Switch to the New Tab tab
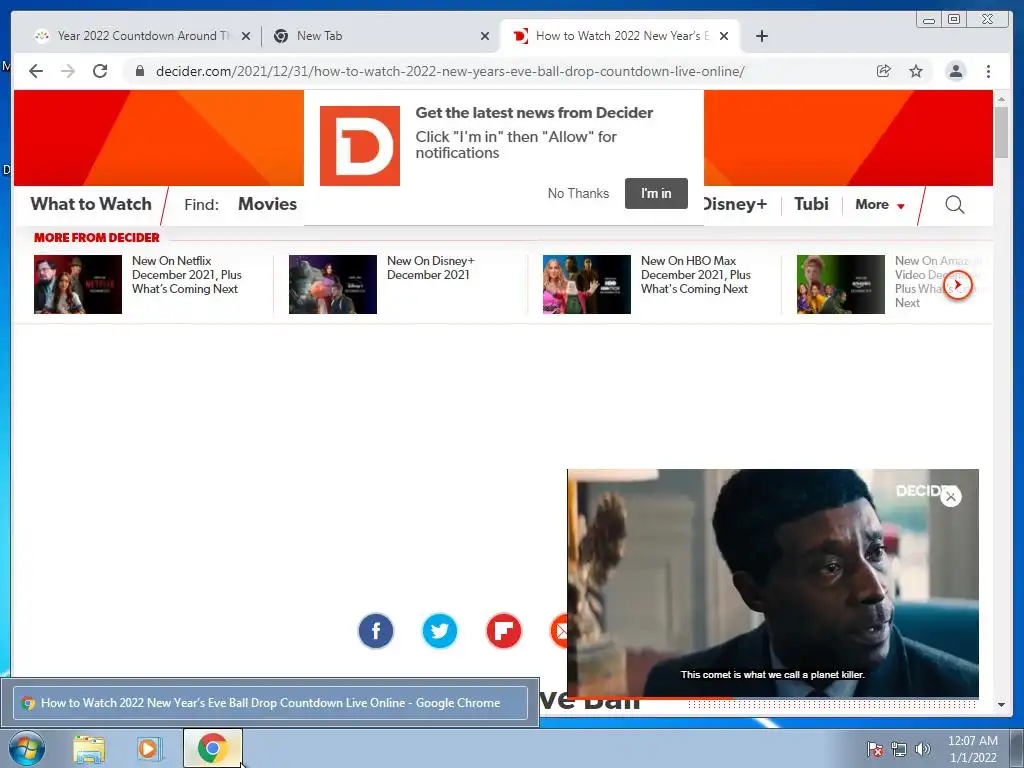 (379, 36)
